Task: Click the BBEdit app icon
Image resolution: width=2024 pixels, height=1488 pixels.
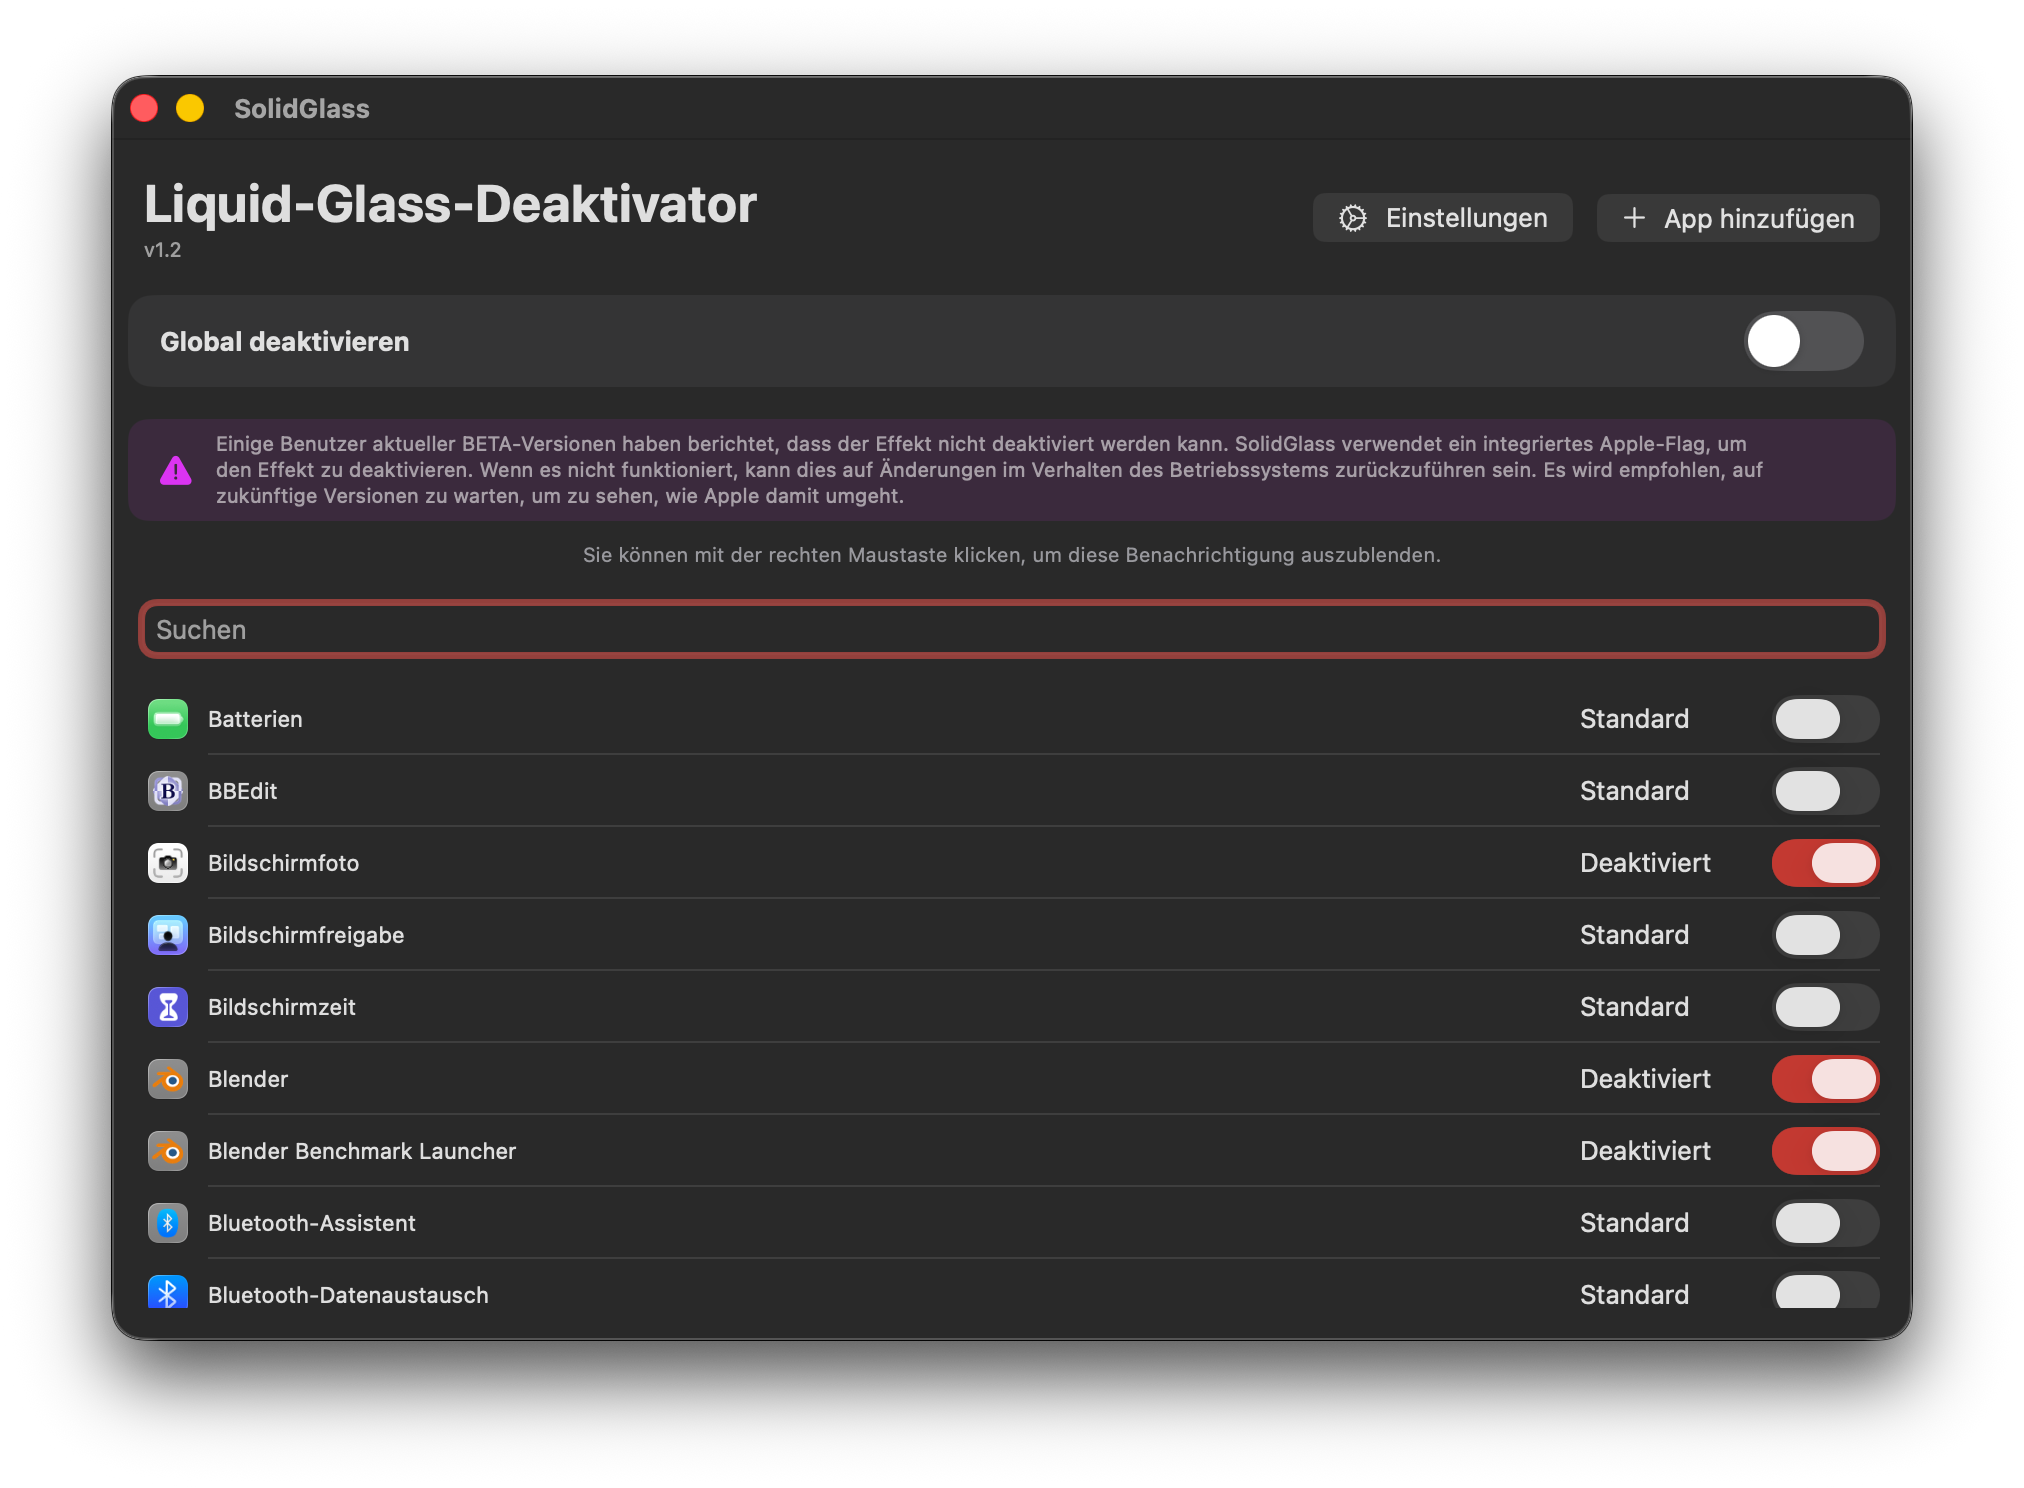Action: (168, 791)
